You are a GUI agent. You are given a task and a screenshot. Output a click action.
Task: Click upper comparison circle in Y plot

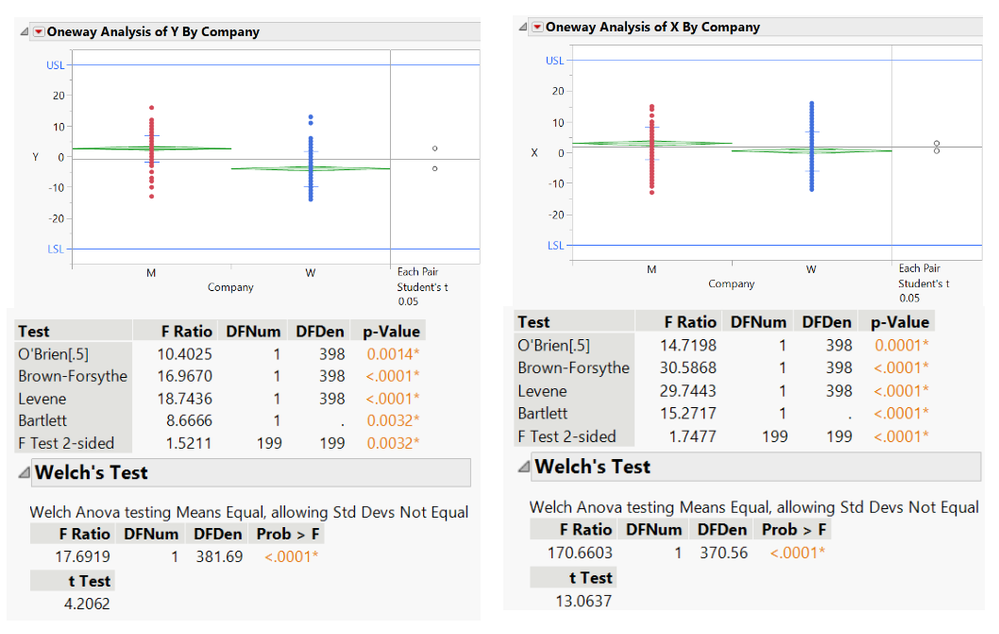coord(435,148)
